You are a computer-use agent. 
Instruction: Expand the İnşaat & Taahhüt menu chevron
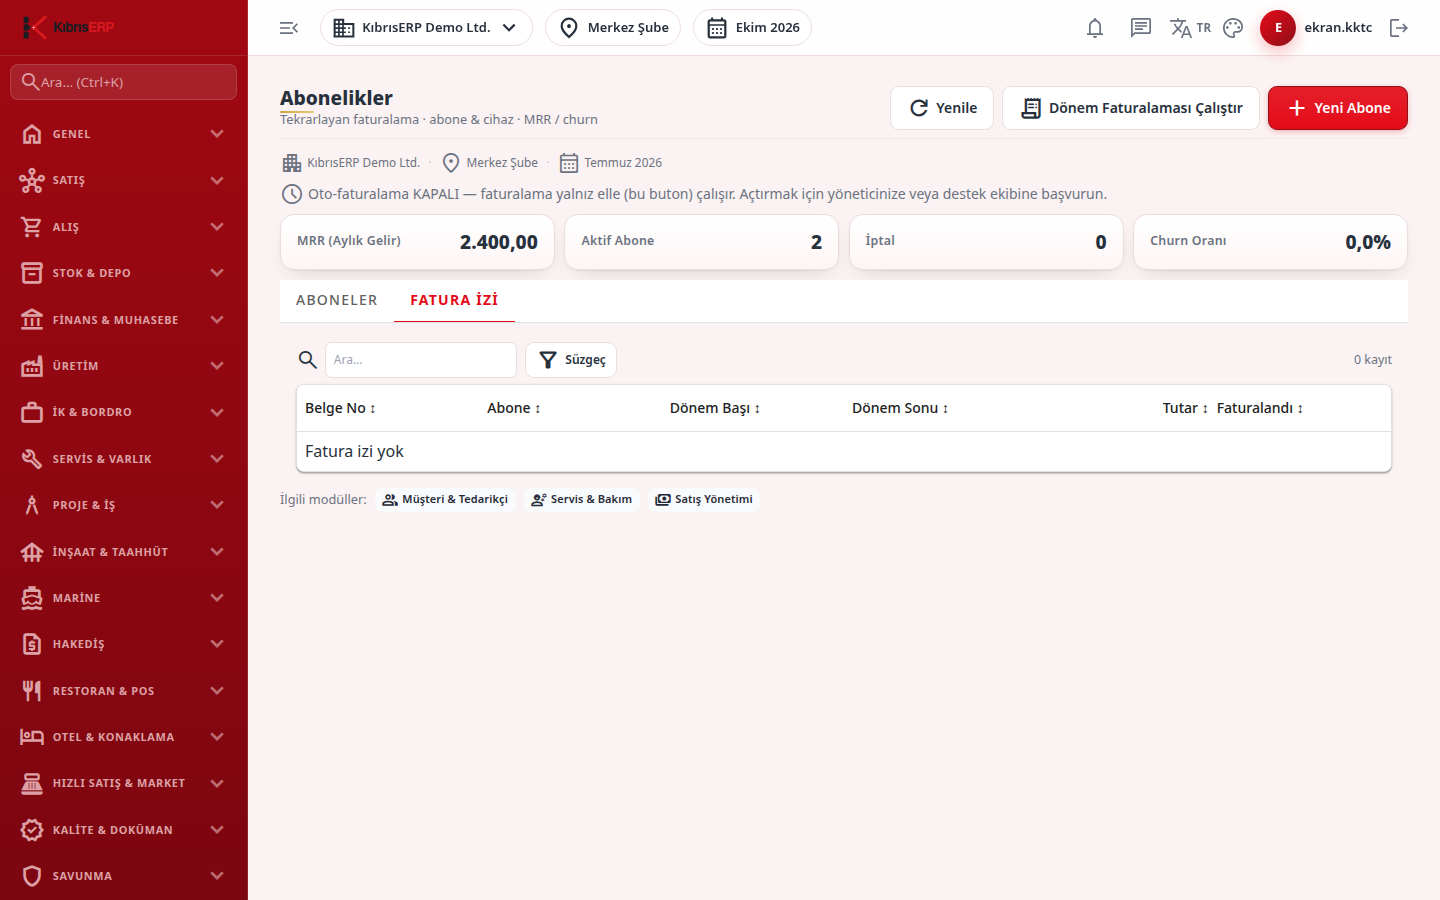tap(217, 552)
